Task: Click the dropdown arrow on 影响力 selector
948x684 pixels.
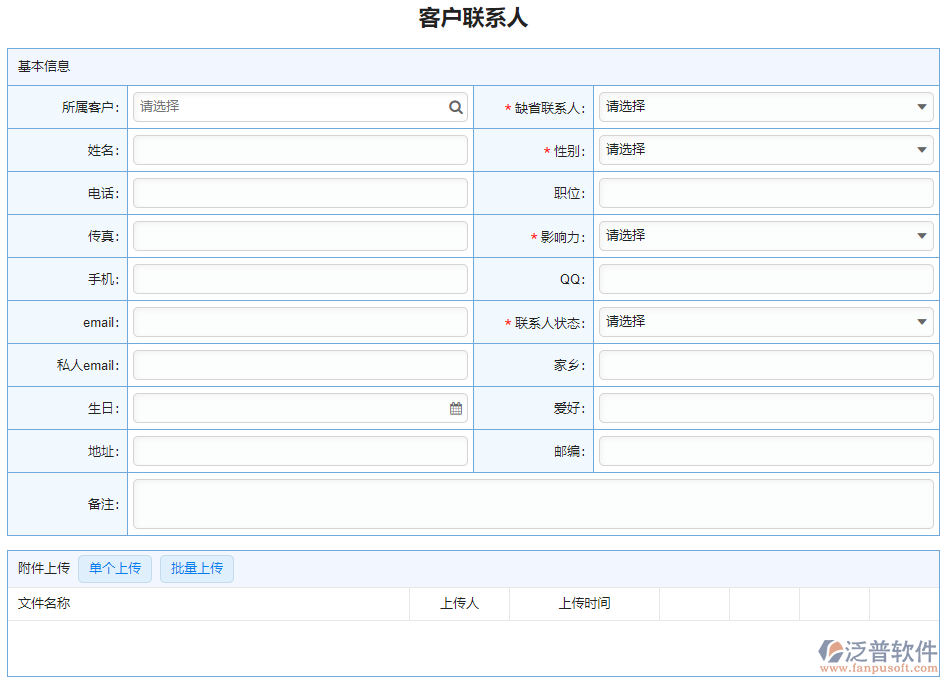Action: tap(922, 236)
